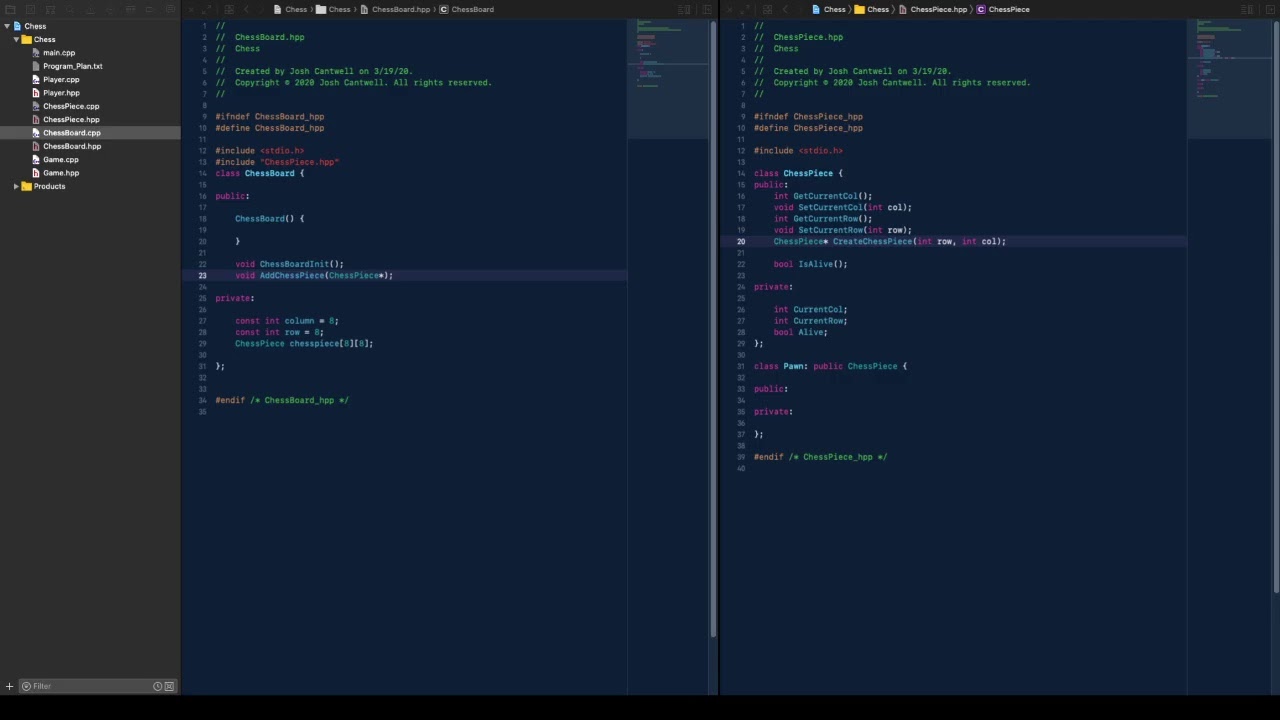Select Player.hpp in file list
Image resolution: width=1280 pixels, height=720 pixels.
pos(61,93)
